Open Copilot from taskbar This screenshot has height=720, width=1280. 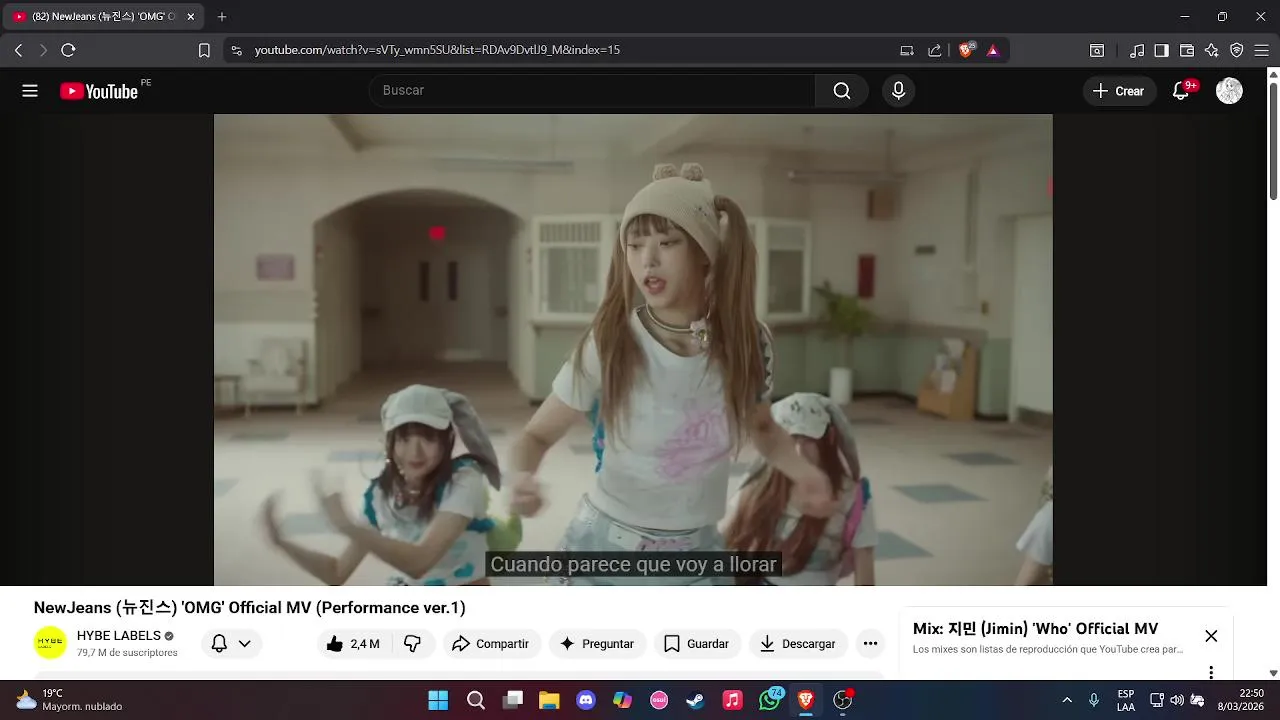pos(623,700)
